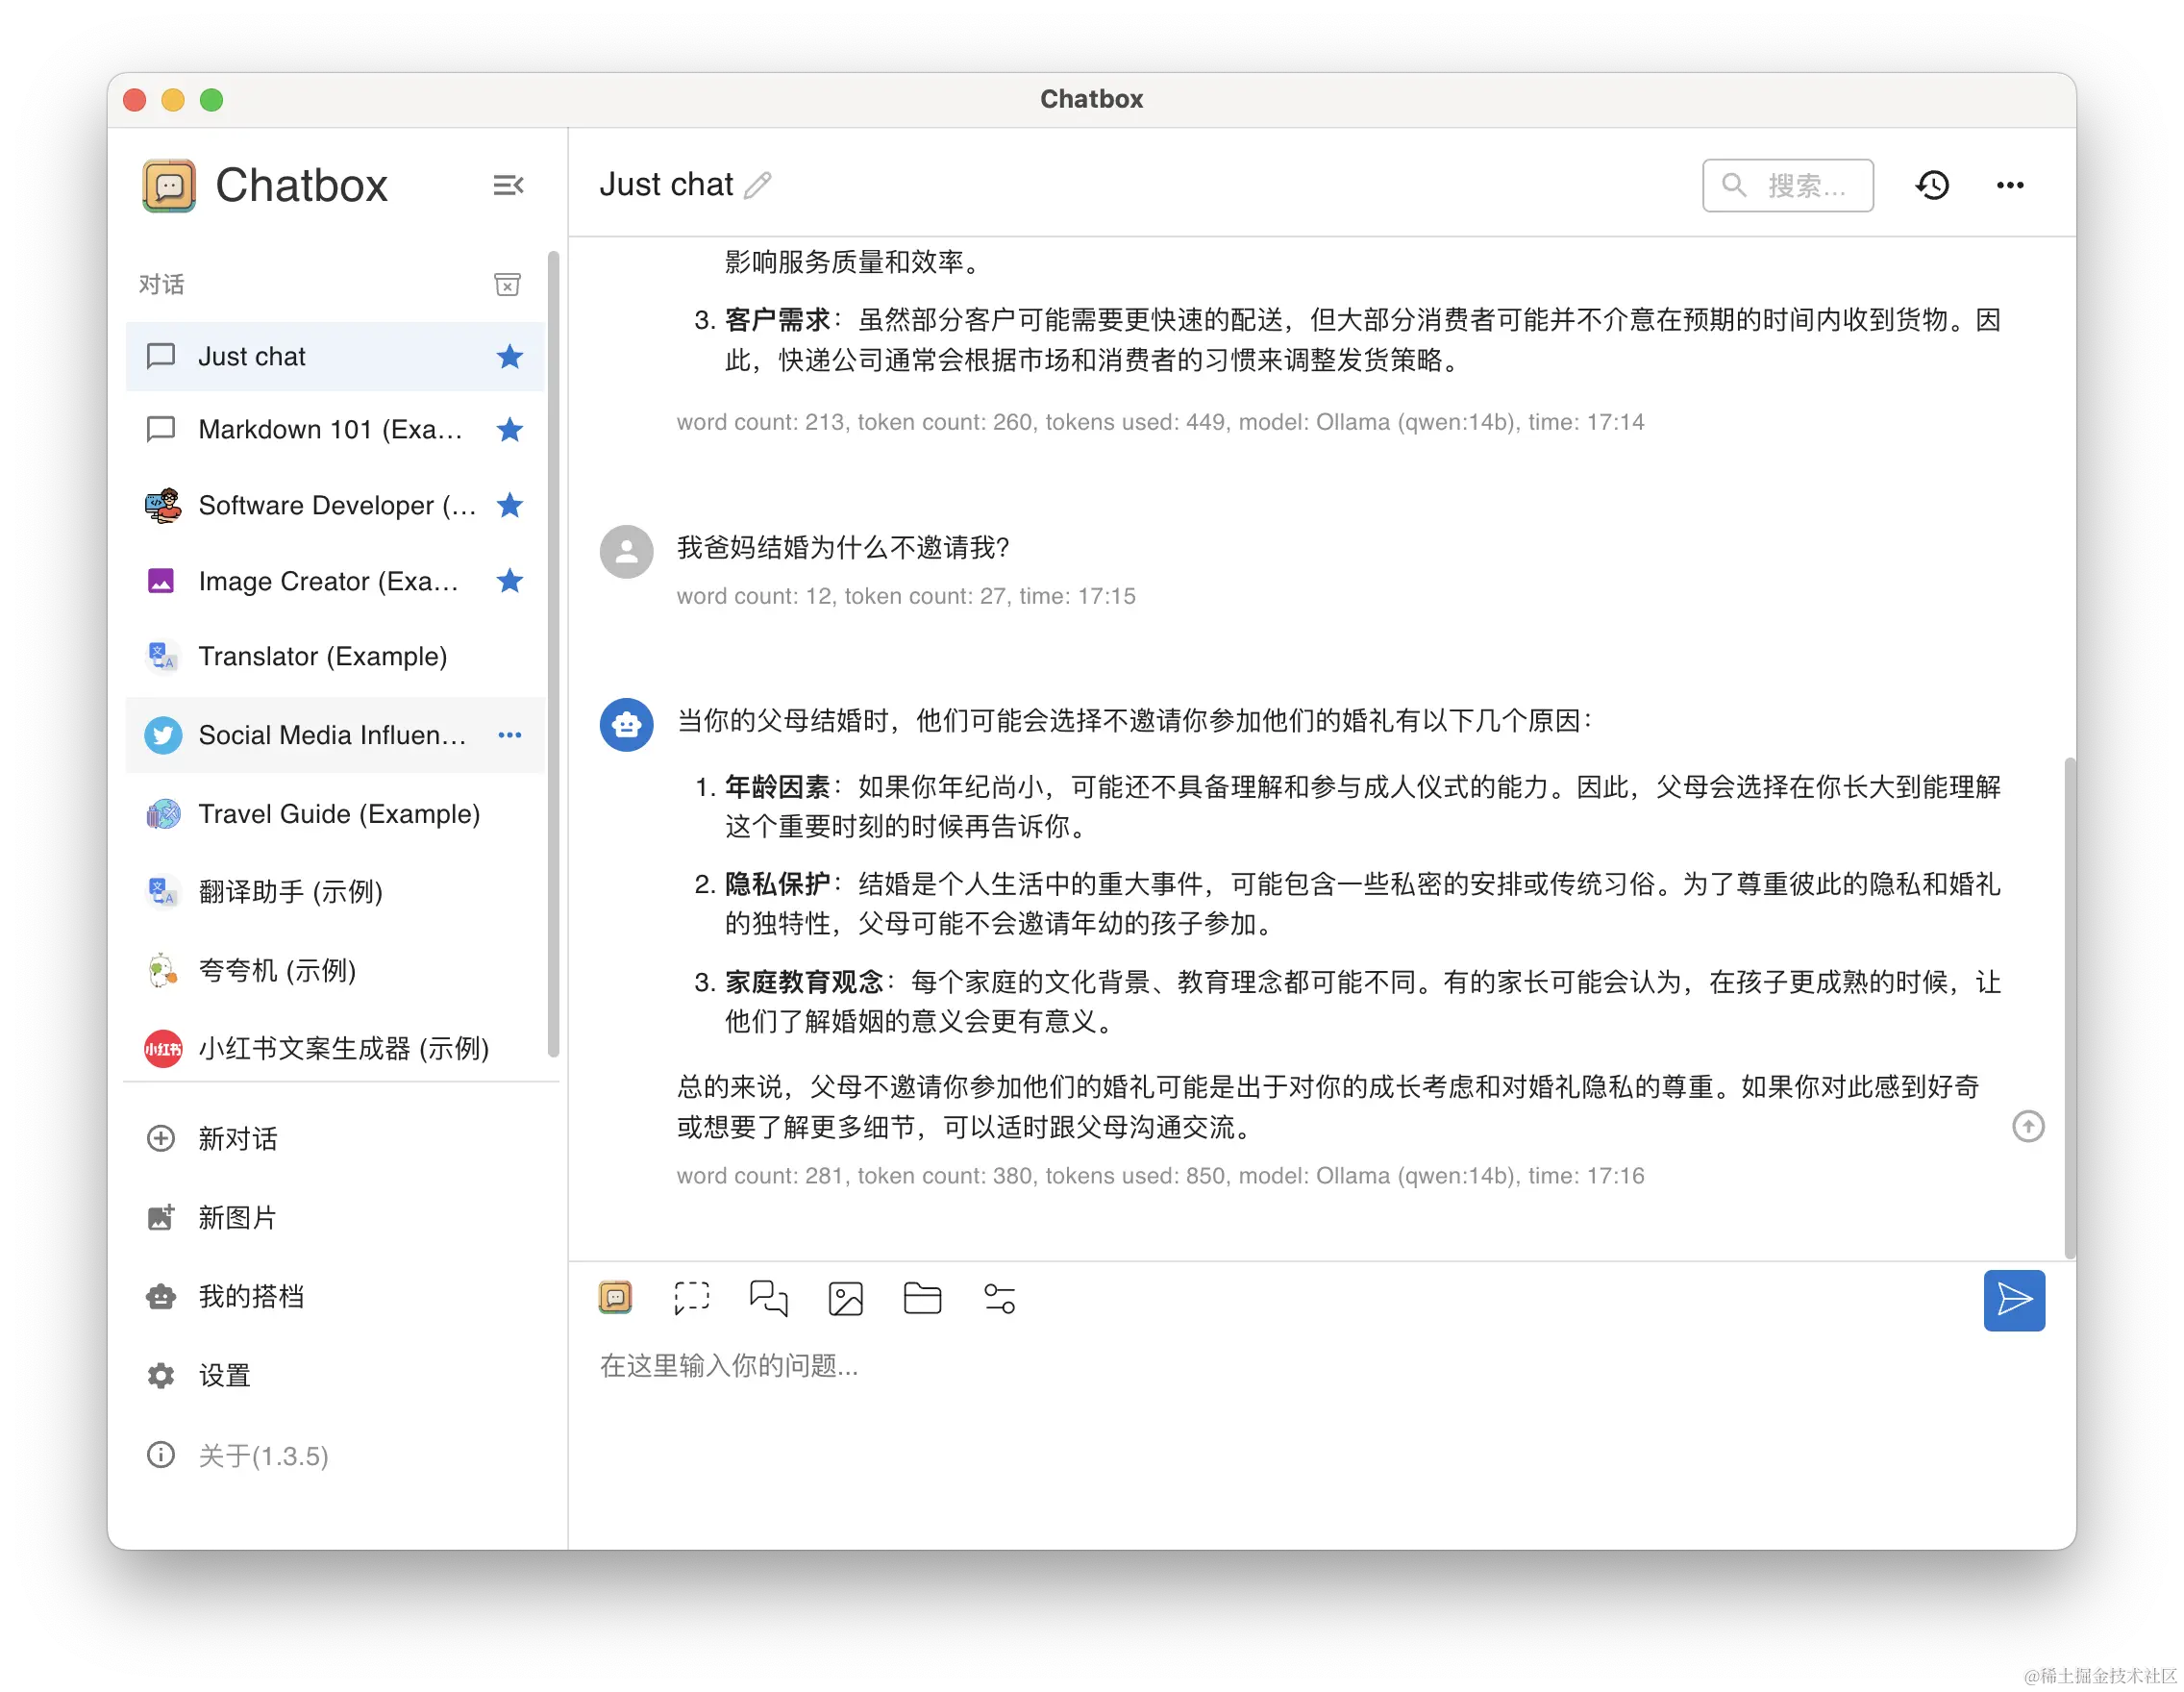
Task: Open Social Media Influencer options menu
Action: click(509, 735)
